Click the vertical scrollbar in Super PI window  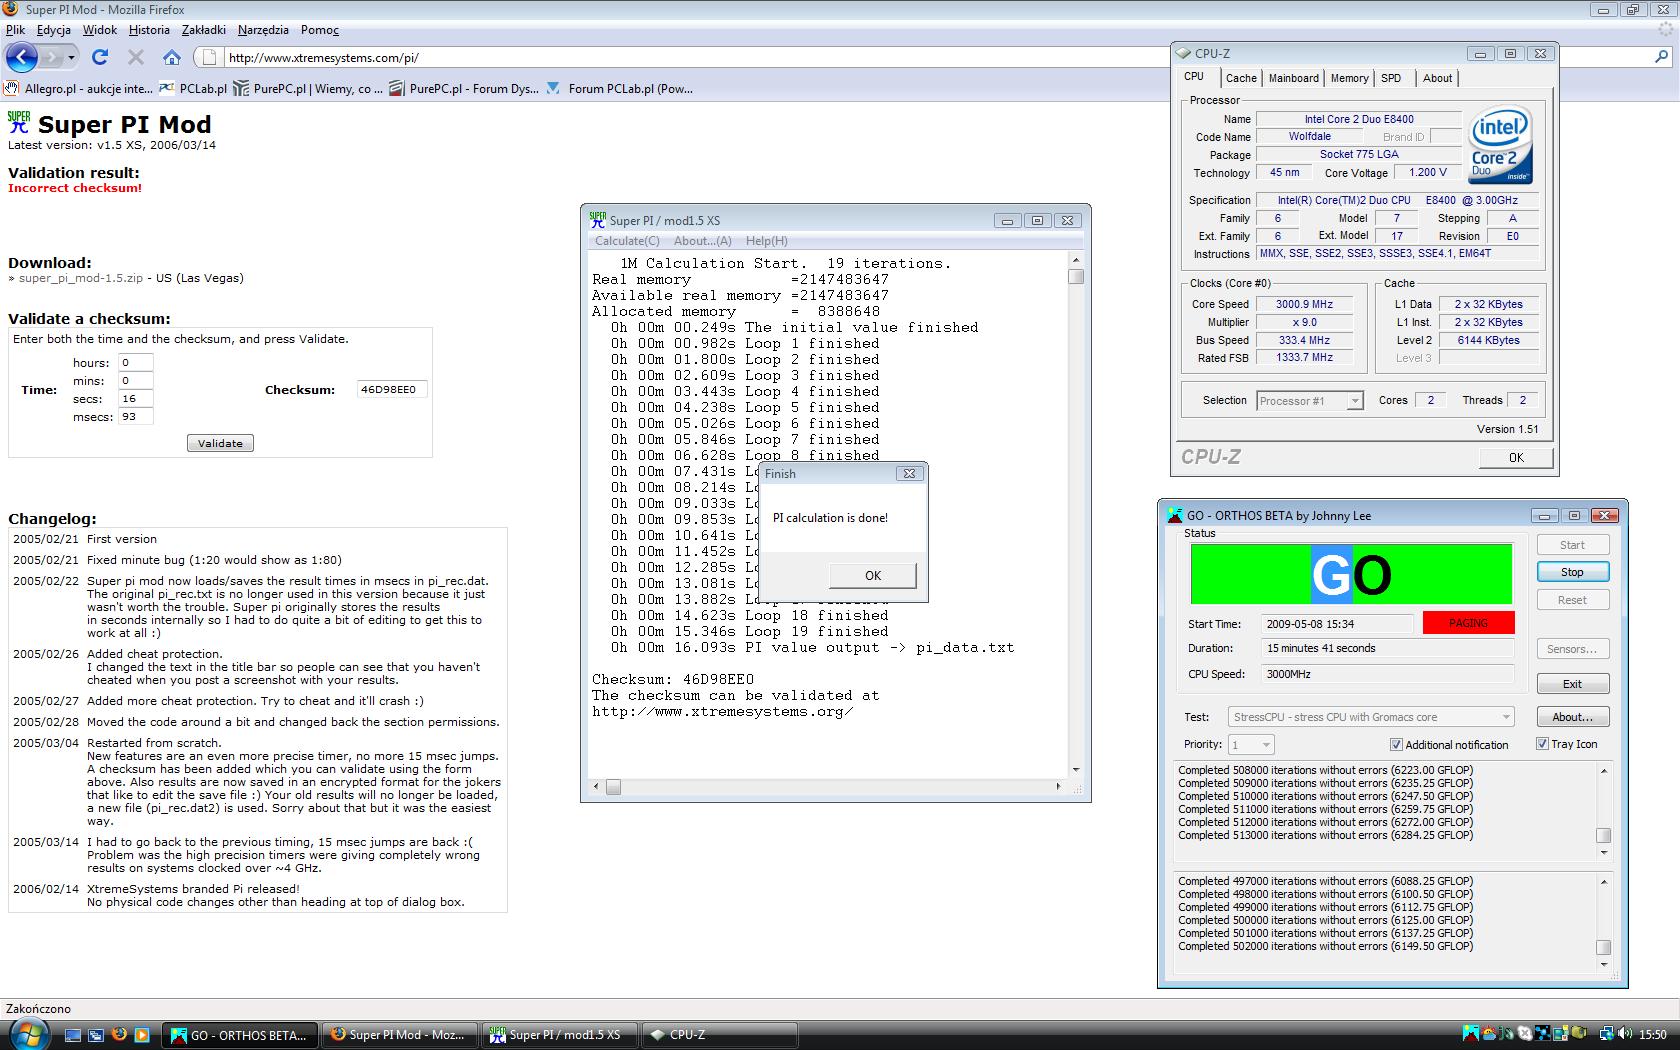point(1076,514)
